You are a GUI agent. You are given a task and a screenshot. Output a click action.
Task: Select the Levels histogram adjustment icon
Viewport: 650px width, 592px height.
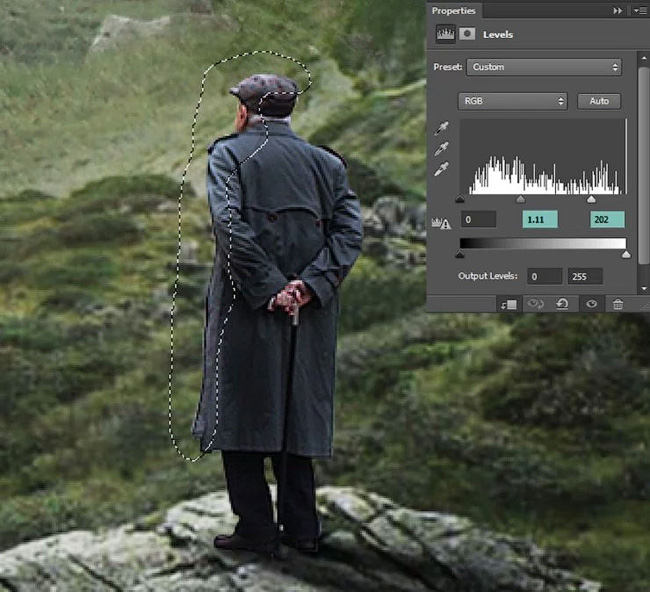[446, 34]
